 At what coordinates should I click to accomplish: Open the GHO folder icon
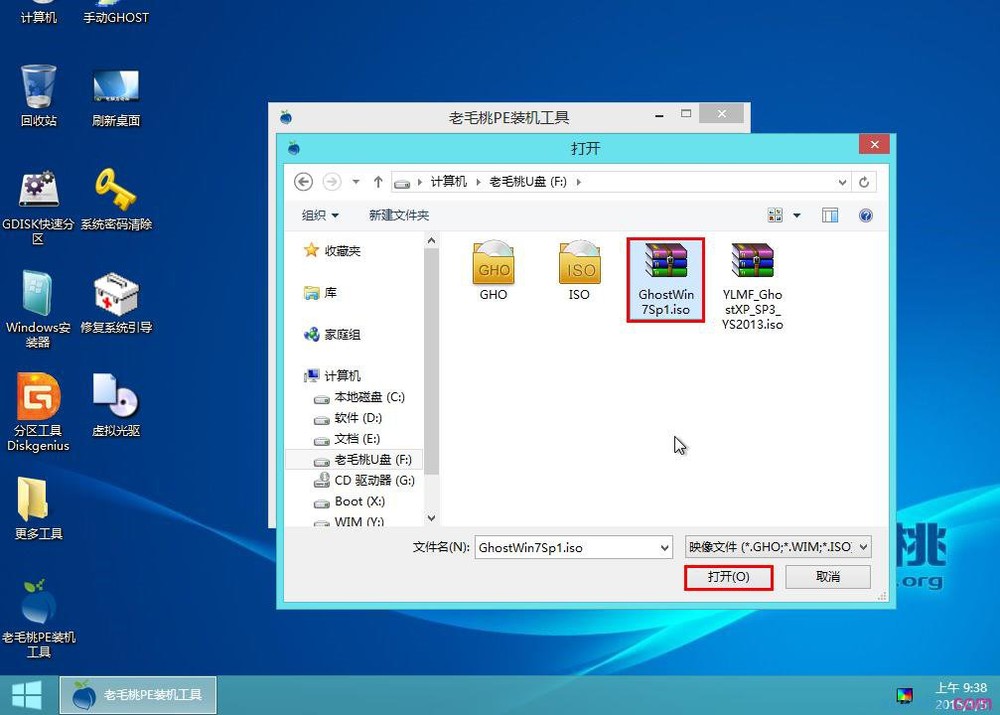[492, 260]
